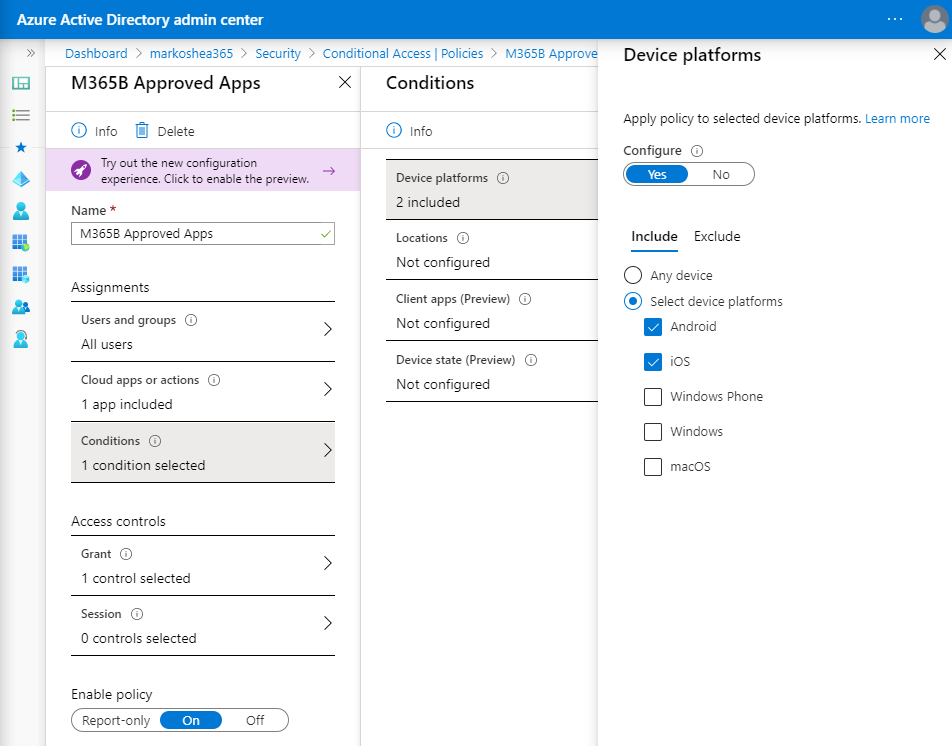Click the Delete trash icon

pos(141,131)
